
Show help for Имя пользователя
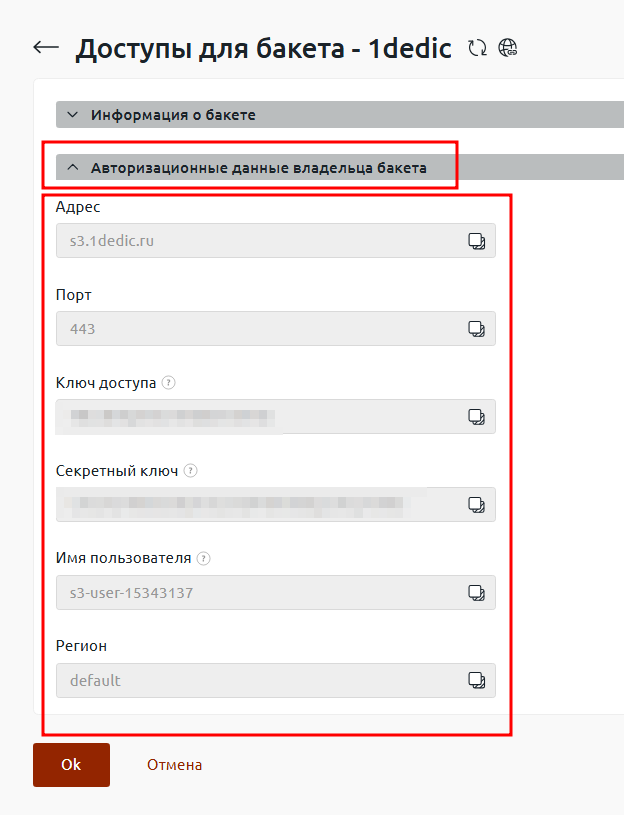[x=204, y=559]
